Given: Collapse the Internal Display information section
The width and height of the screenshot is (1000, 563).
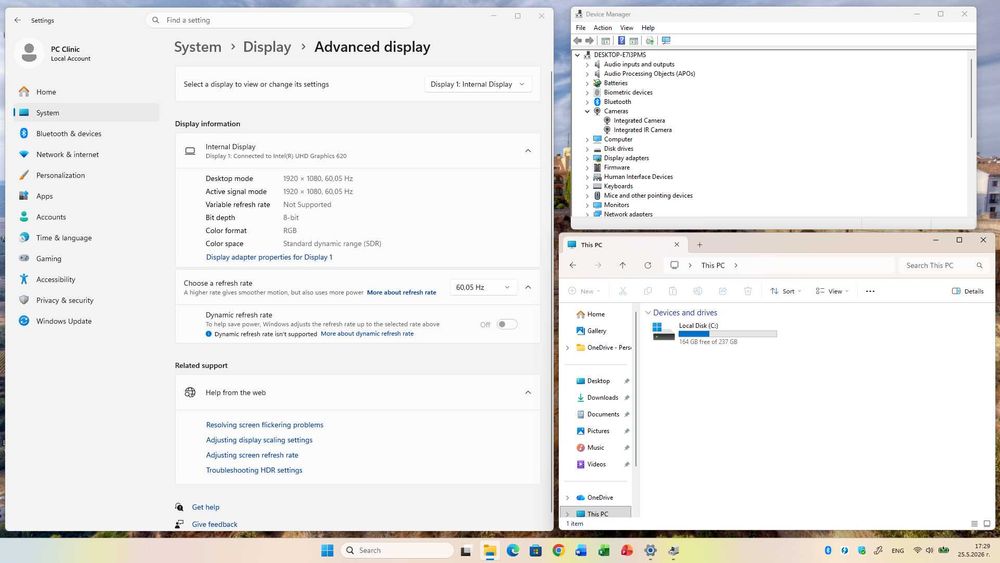Looking at the screenshot, I should click(528, 151).
